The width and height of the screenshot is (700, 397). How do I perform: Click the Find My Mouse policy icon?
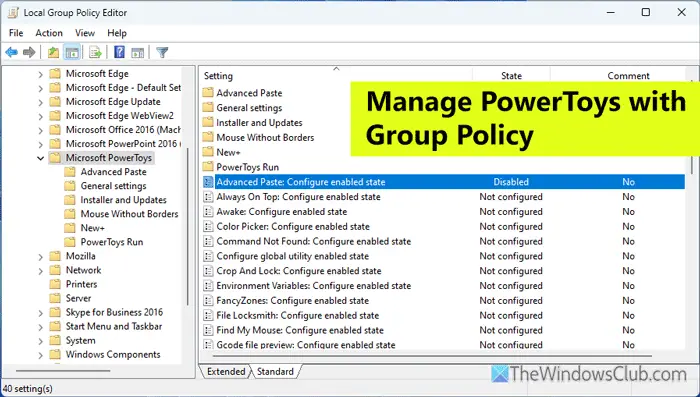(x=208, y=330)
